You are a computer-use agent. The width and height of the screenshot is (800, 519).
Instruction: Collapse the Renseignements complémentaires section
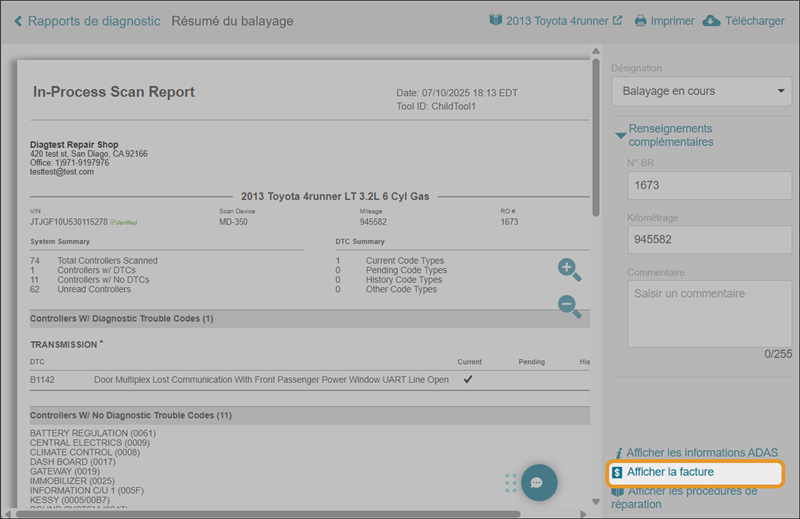620,135
